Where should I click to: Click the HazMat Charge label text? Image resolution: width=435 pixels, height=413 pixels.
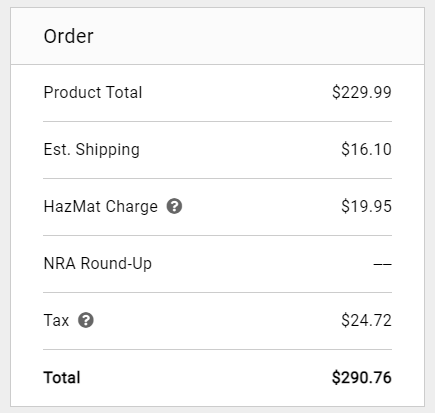click(x=101, y=206)
